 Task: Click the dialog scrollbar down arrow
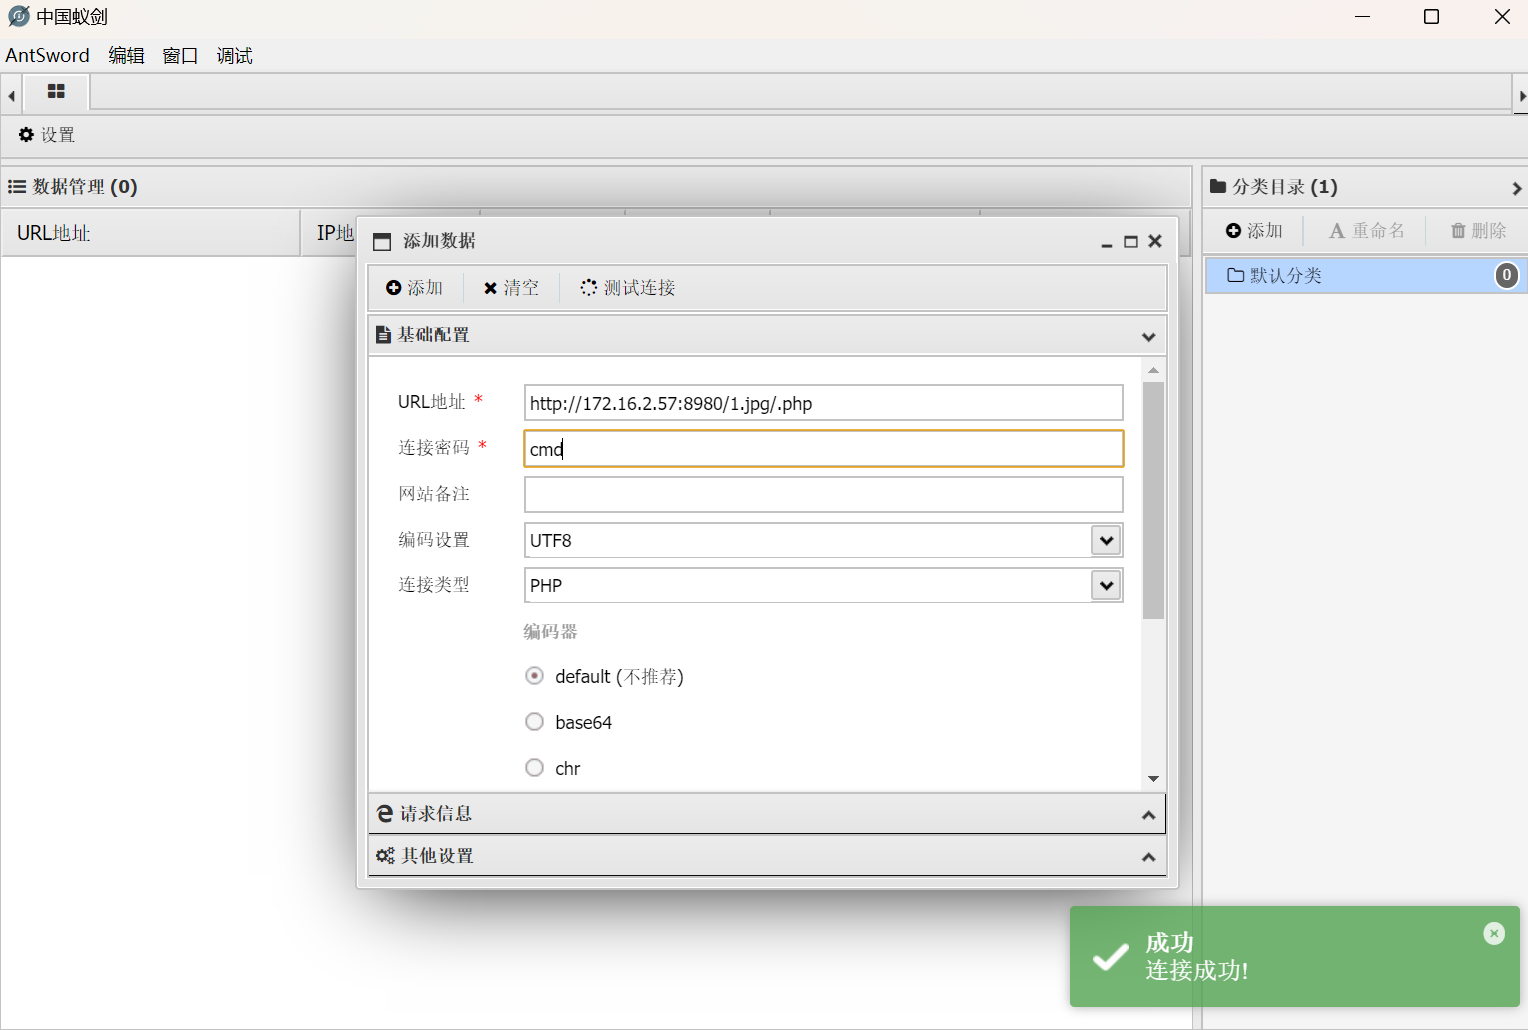(x=1153, y=778)
